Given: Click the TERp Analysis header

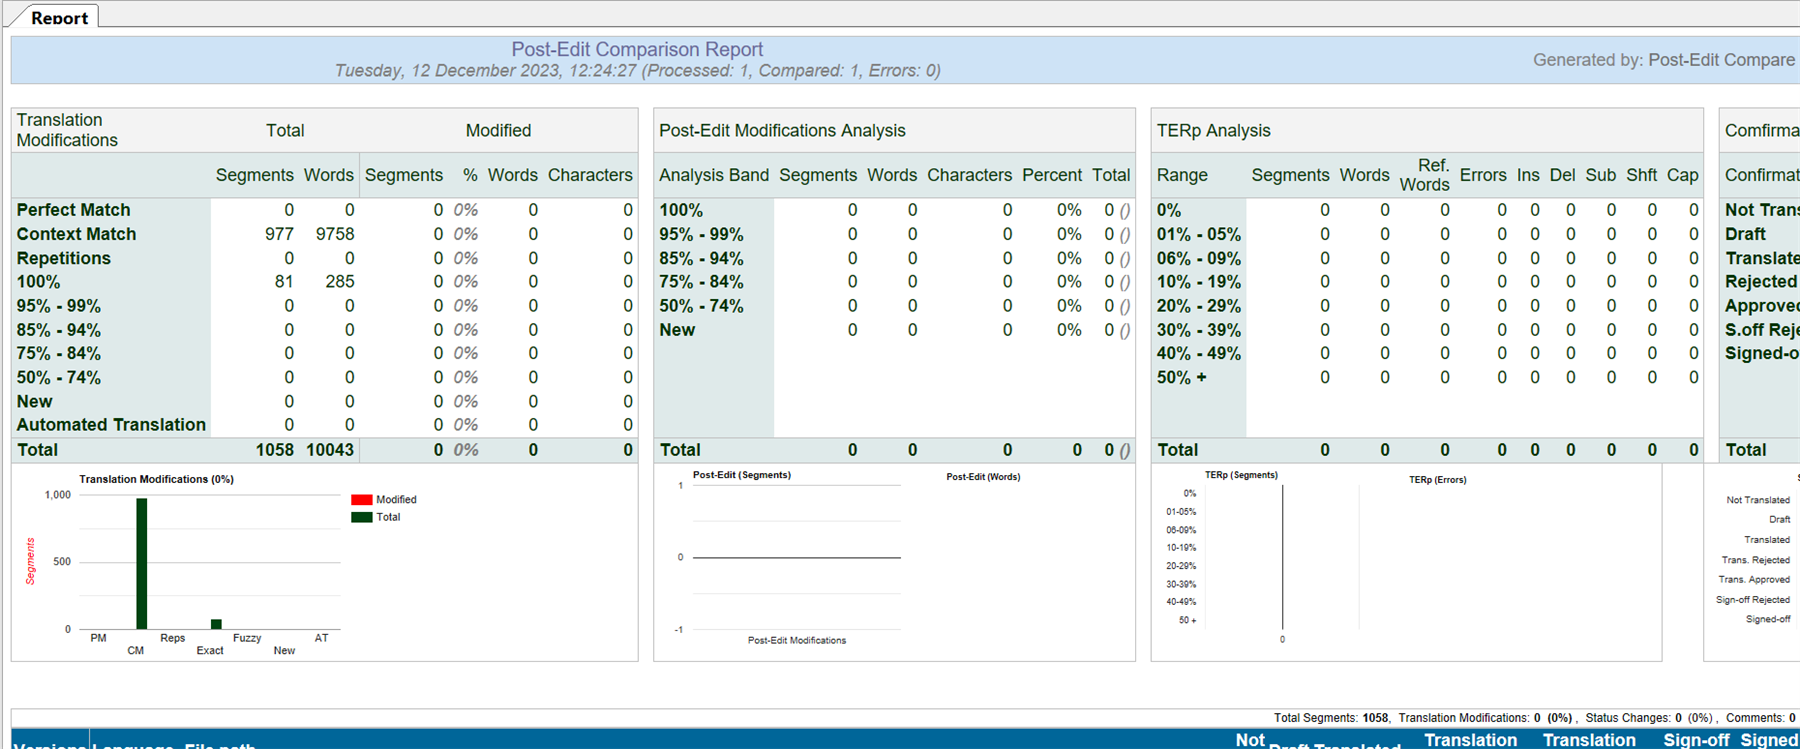Looking at the screenshot, I should point(1213,131).
